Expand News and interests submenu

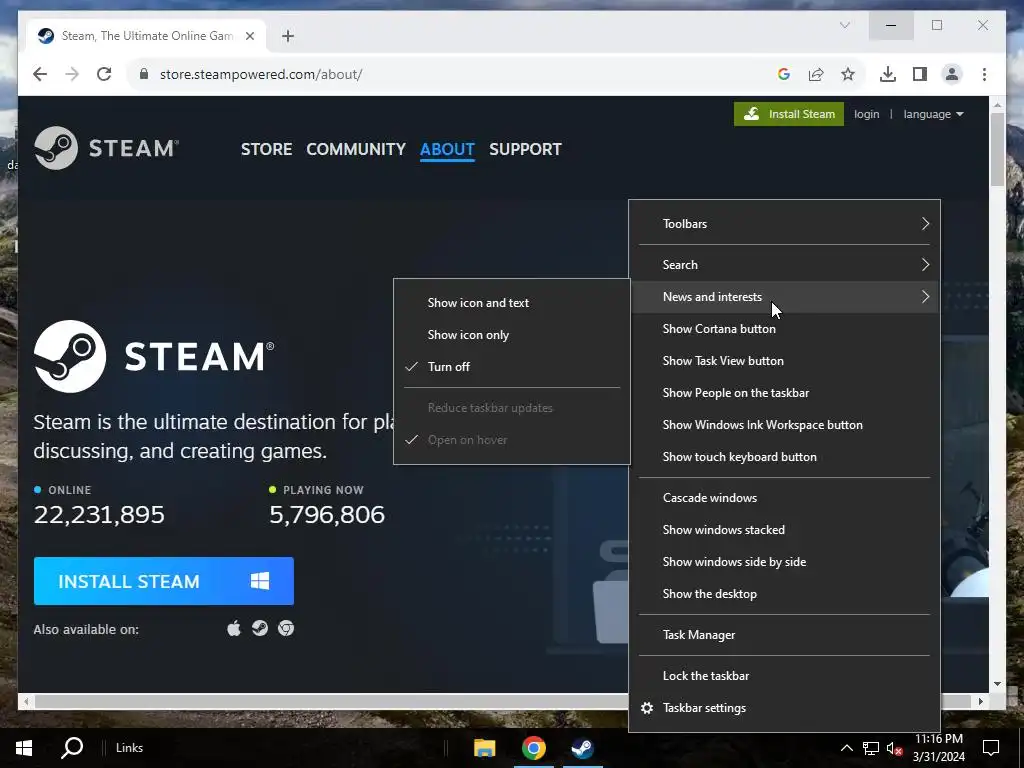[x=784, y=296]
